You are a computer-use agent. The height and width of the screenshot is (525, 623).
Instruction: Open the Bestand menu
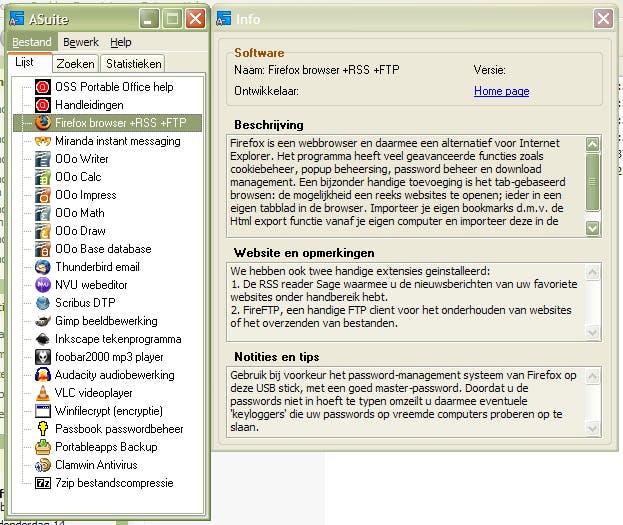pyautogui.click(x=31, y=42)
